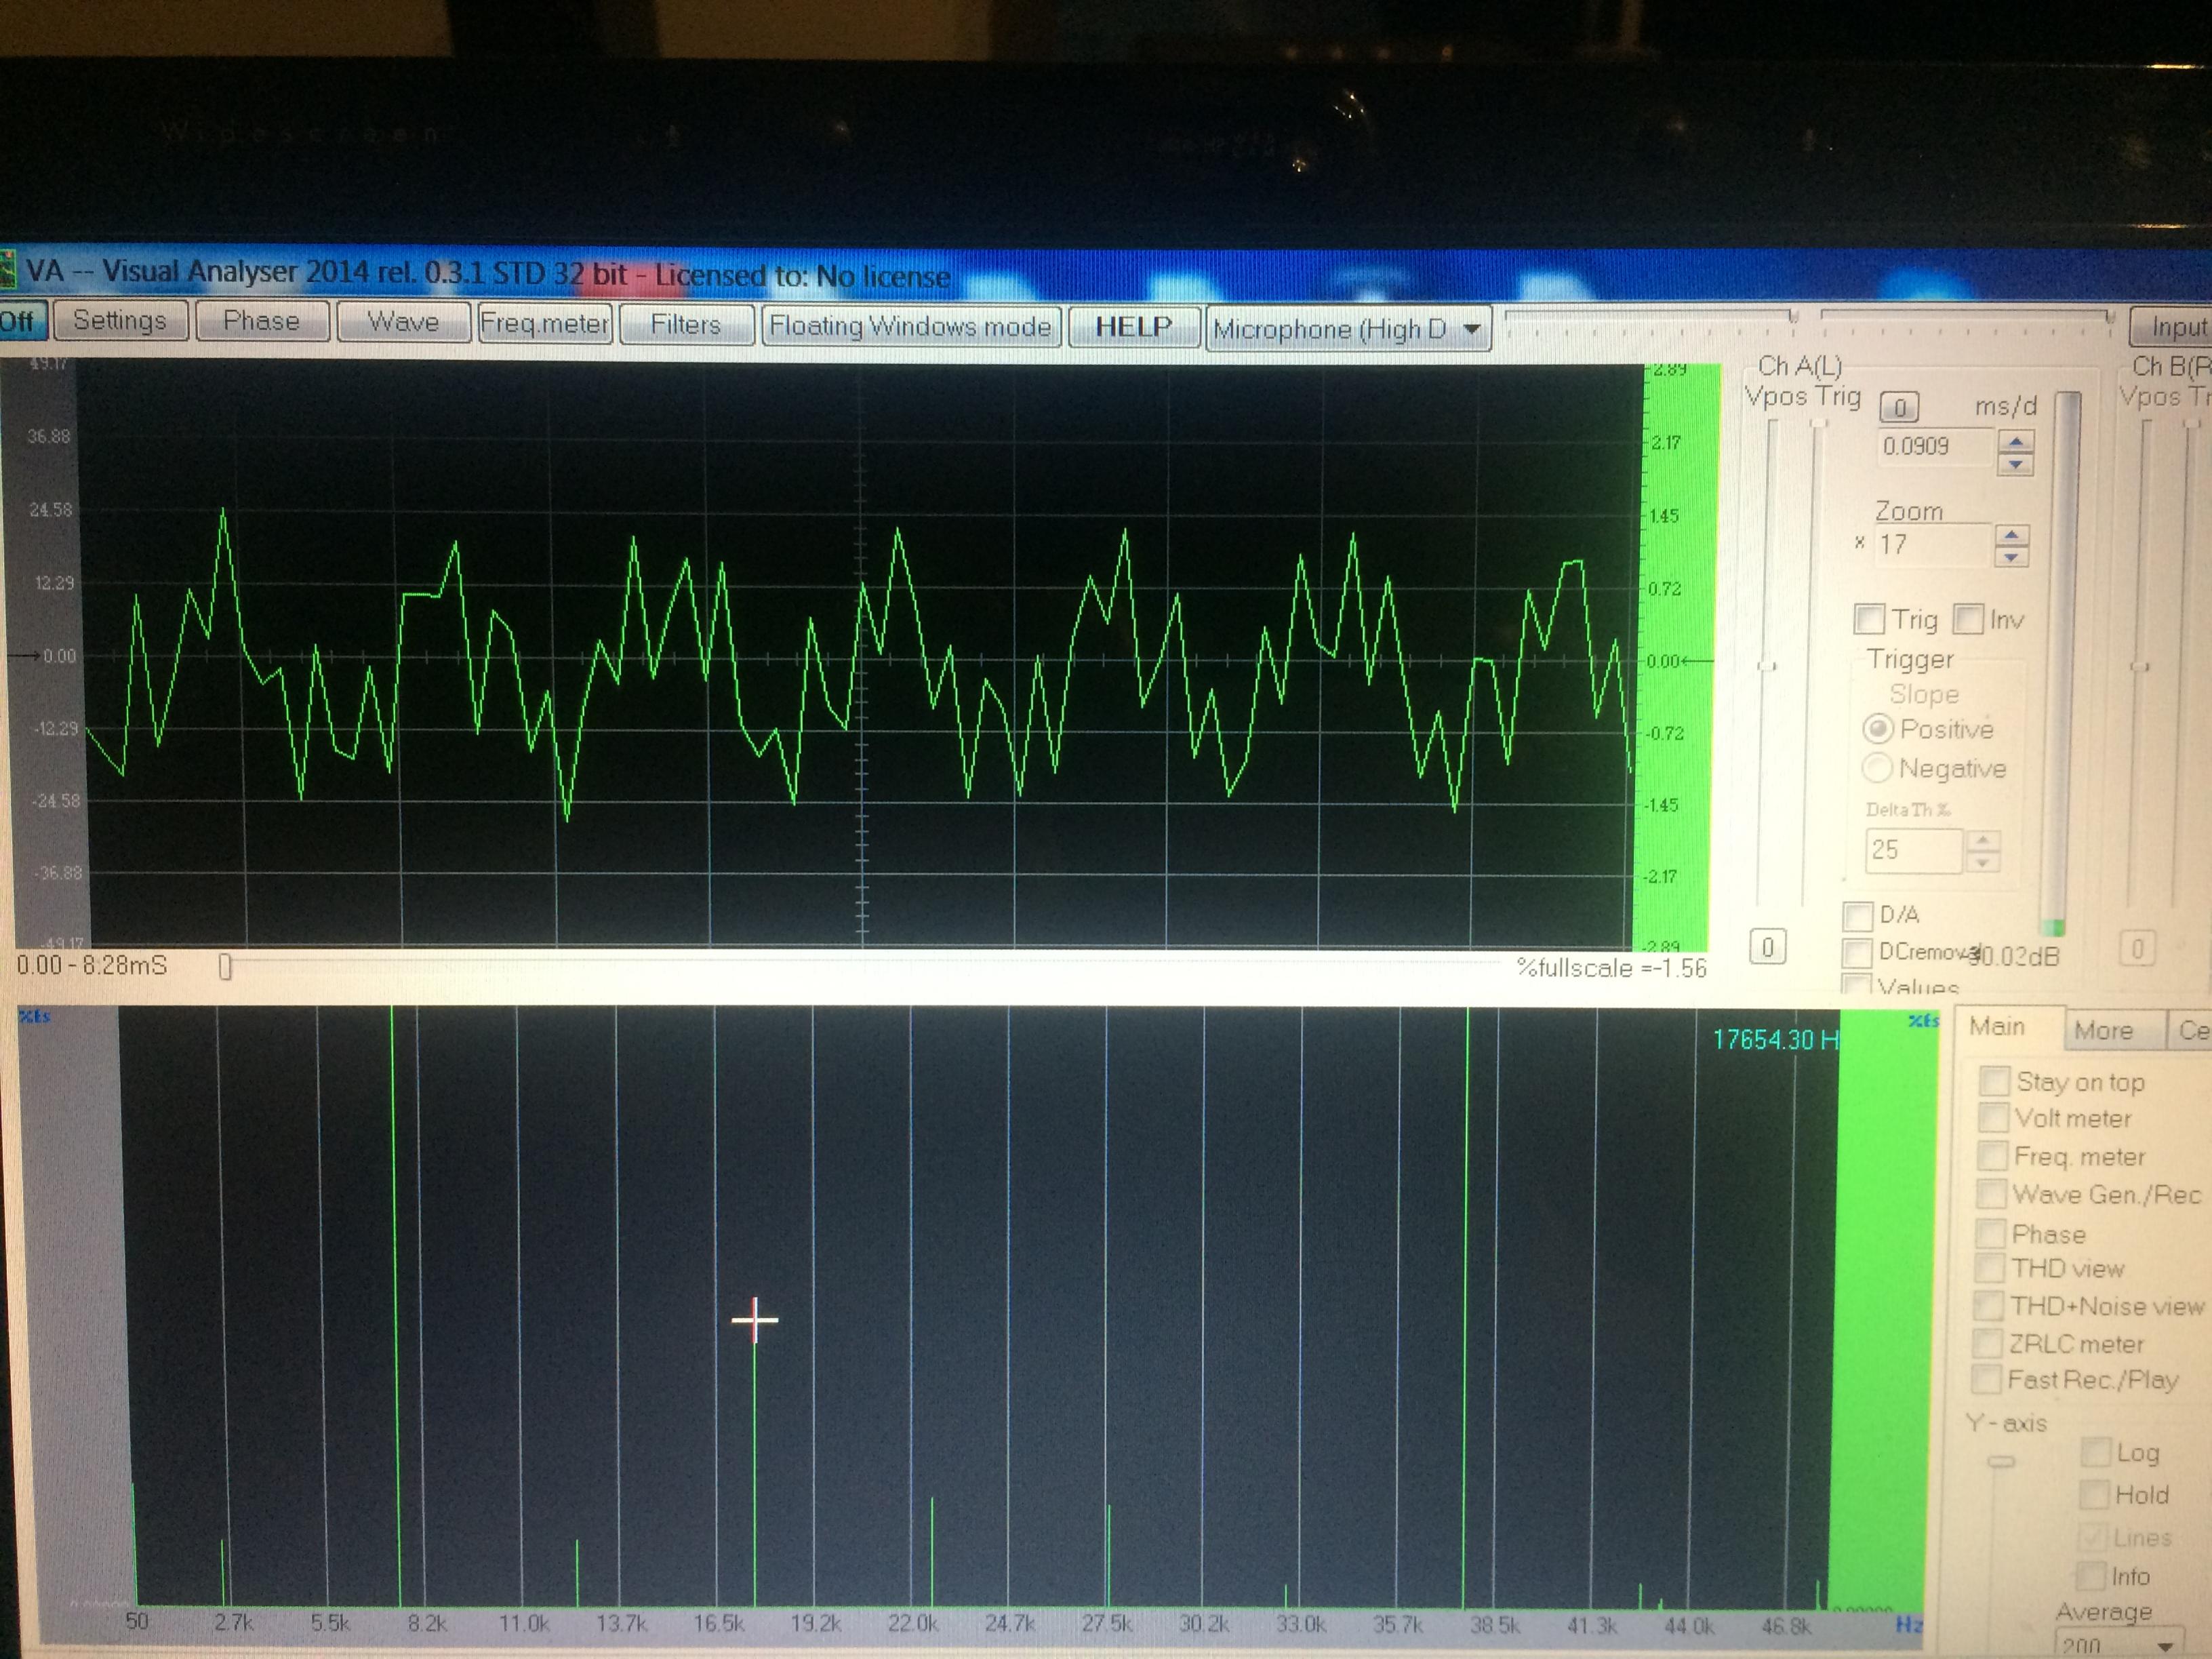Screen dimensions: 2212x1659
Task: Click the small 0 button beside ms/d
Action: 1899,407
